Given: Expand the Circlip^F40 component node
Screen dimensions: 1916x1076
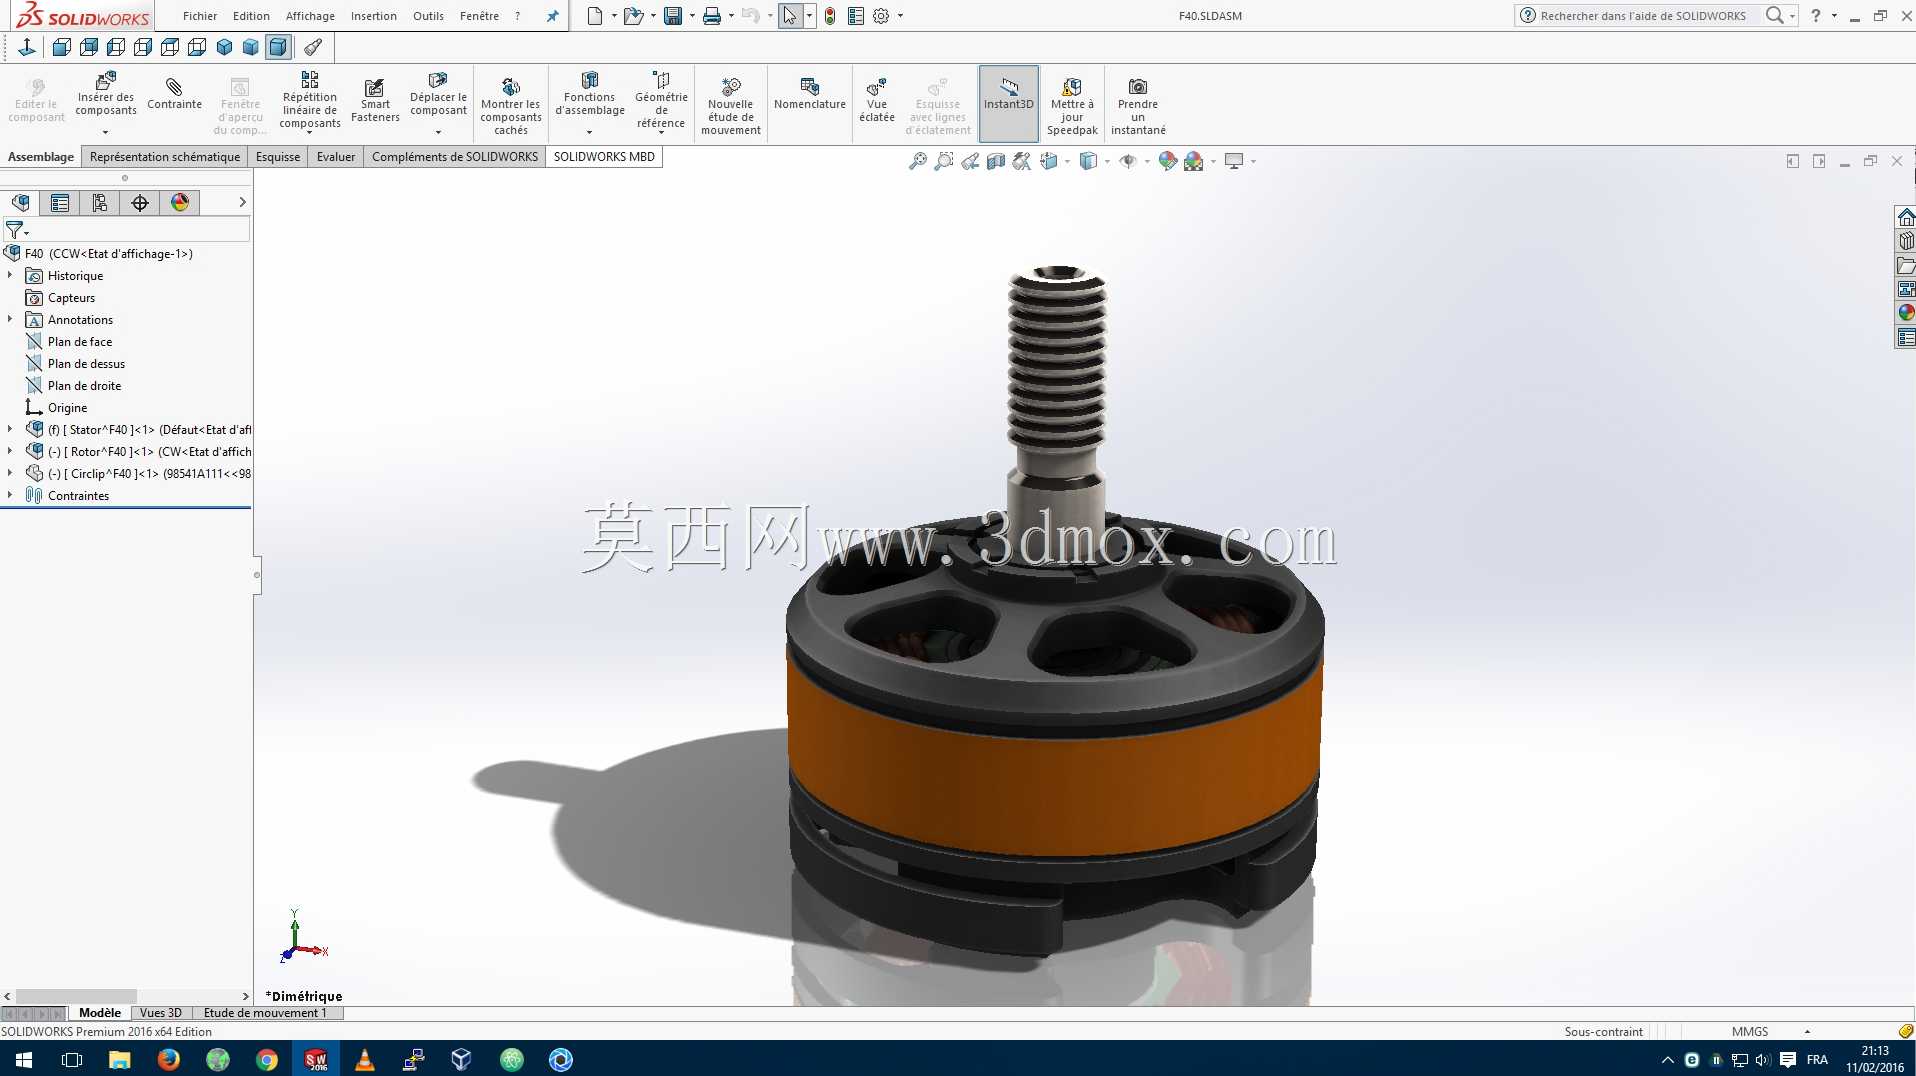Looking at the screenshot, I should (x=10, y=473).
